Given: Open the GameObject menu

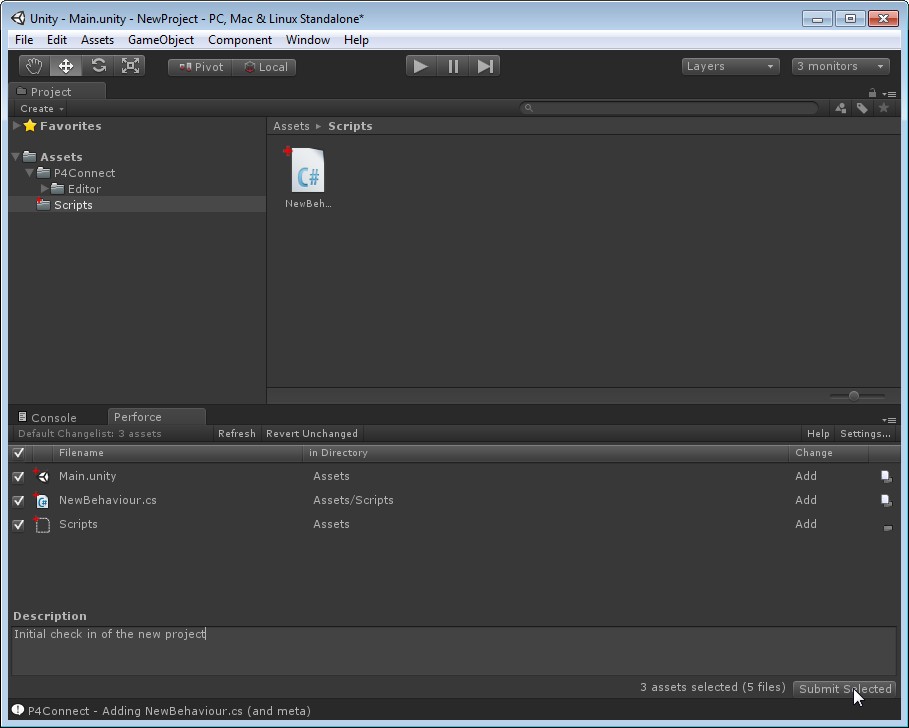Looking at the screenshot, I should pyautogui.click(x=161, y=40).
